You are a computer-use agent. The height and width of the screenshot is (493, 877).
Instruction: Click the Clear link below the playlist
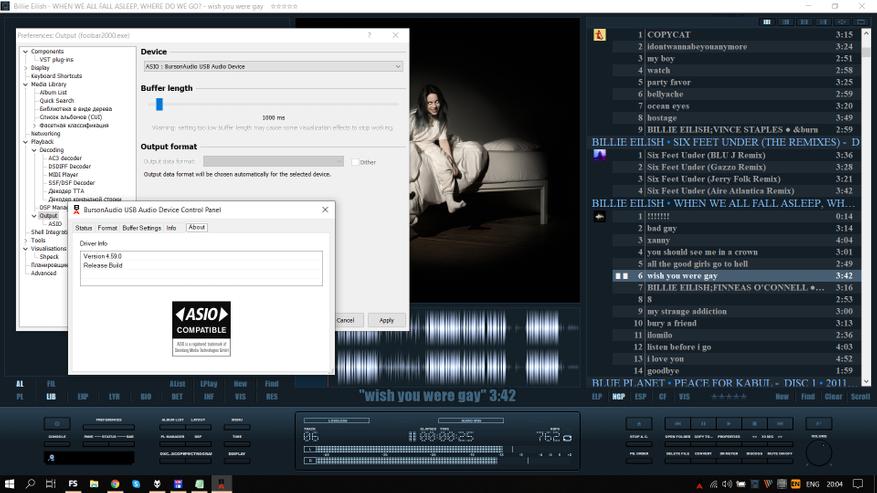point(833,396)
